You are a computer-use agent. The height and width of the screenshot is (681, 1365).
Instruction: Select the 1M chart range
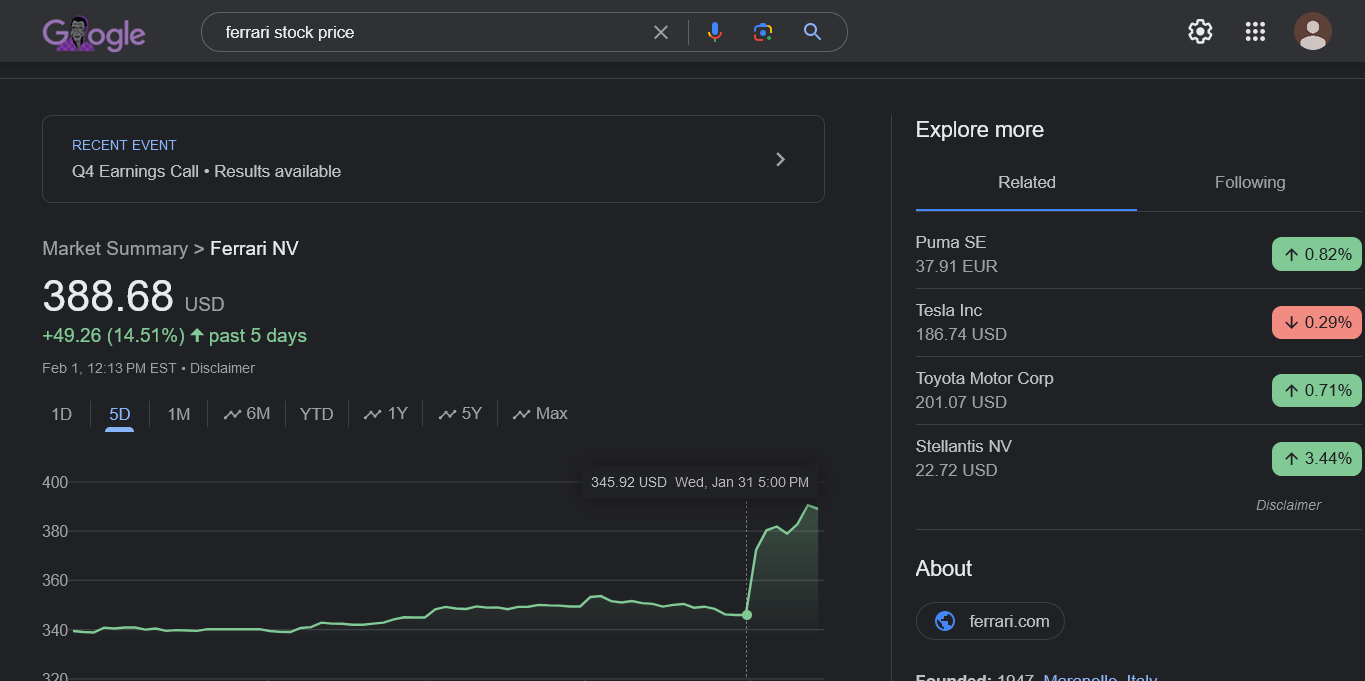pyautogui.click(x=178, y=414)
